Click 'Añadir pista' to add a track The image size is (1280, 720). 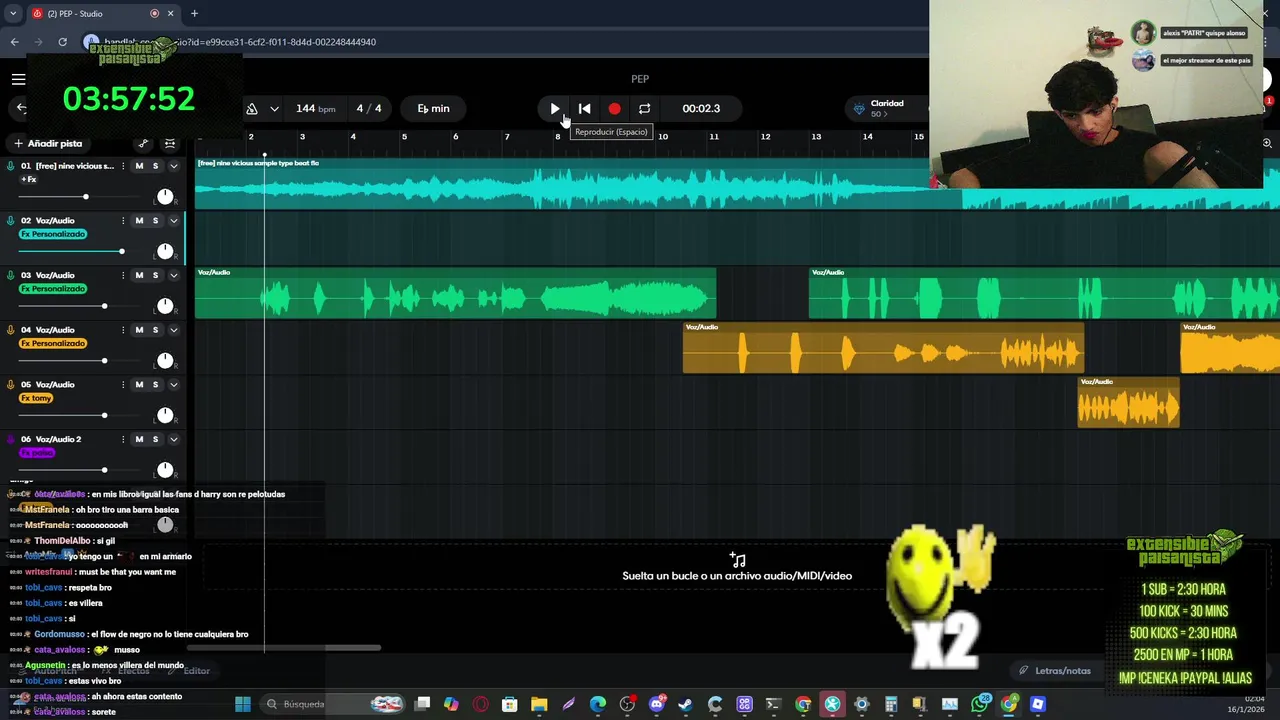coord(48,143)
